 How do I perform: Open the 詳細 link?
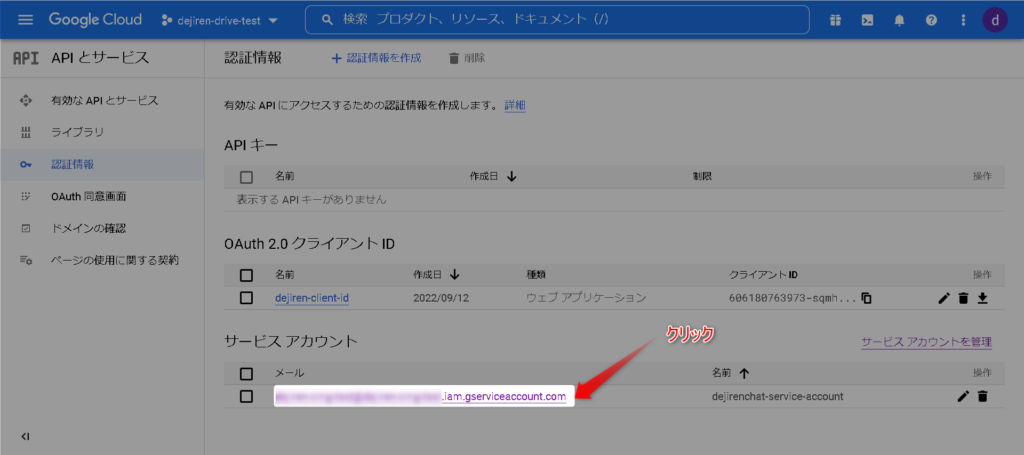515,105
